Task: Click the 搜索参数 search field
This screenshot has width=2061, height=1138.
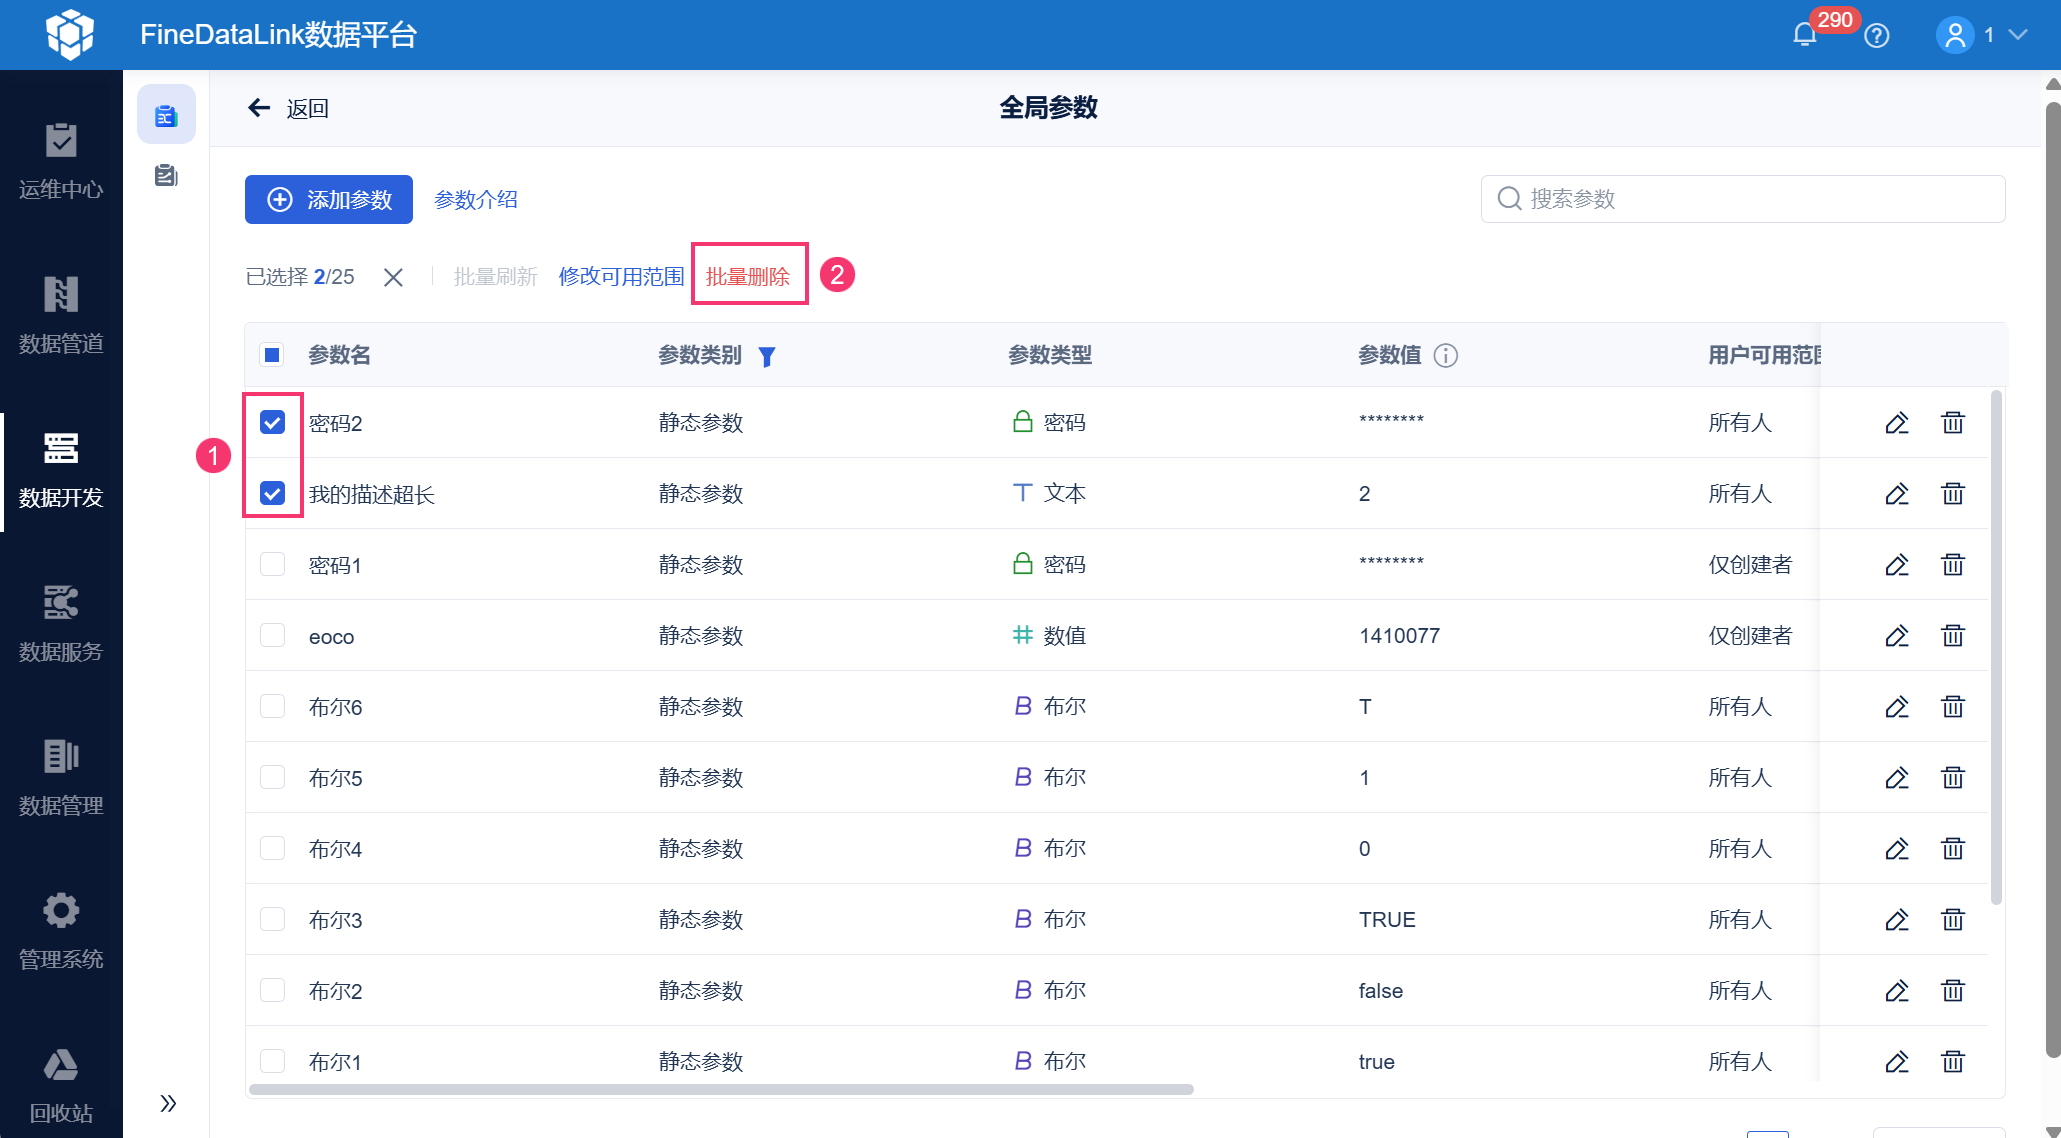Action: coord(1742,199)
